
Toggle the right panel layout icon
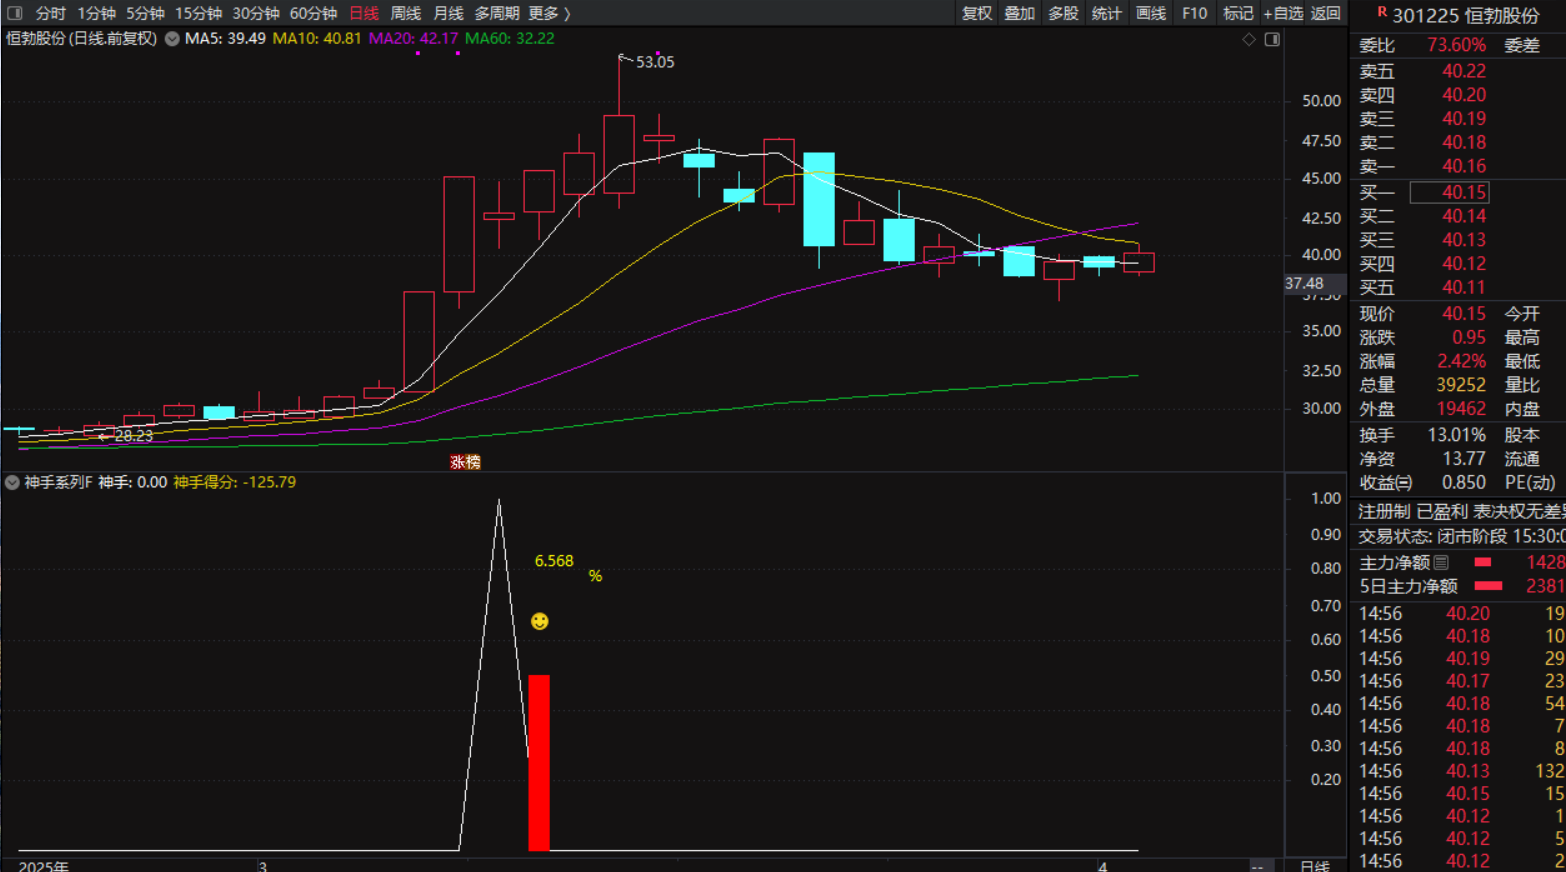click(1272, 39)
